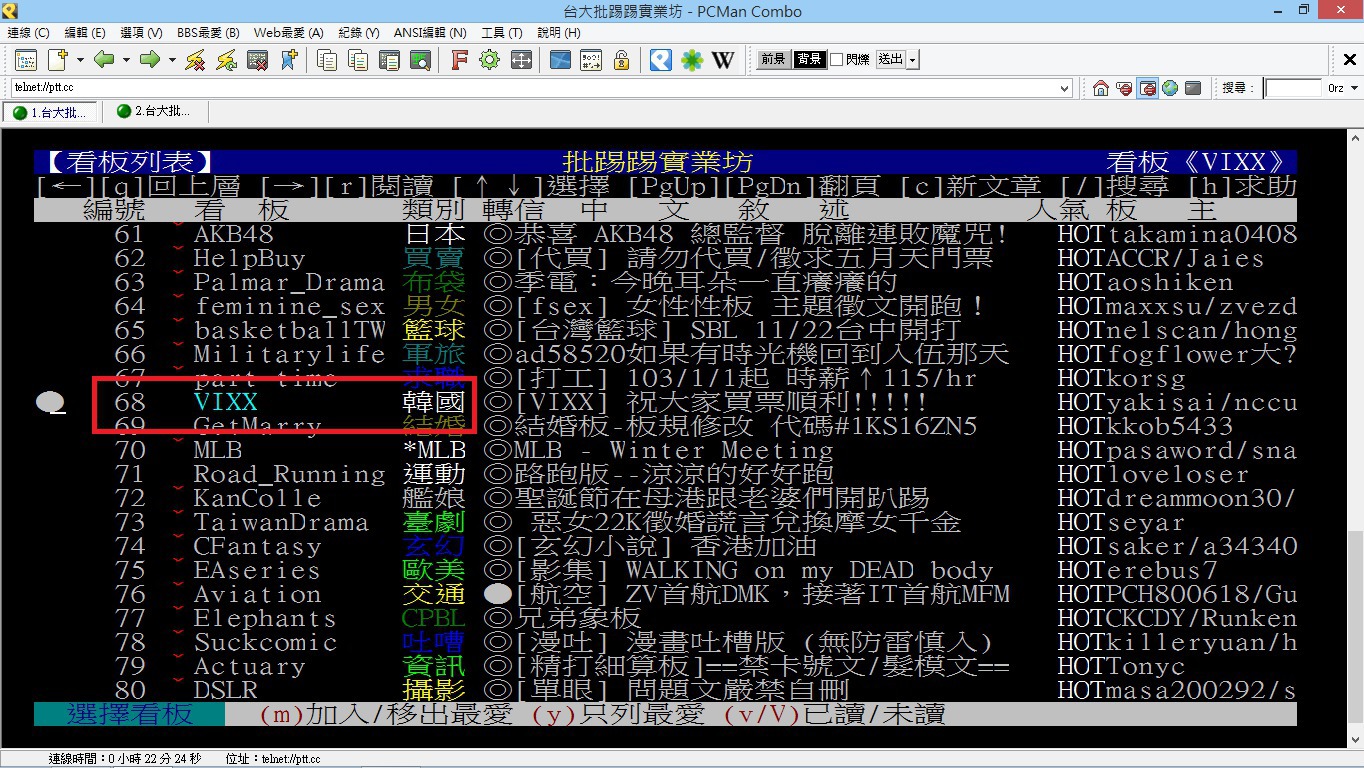Open Wikipedia with the W icon

pos(723,60)
